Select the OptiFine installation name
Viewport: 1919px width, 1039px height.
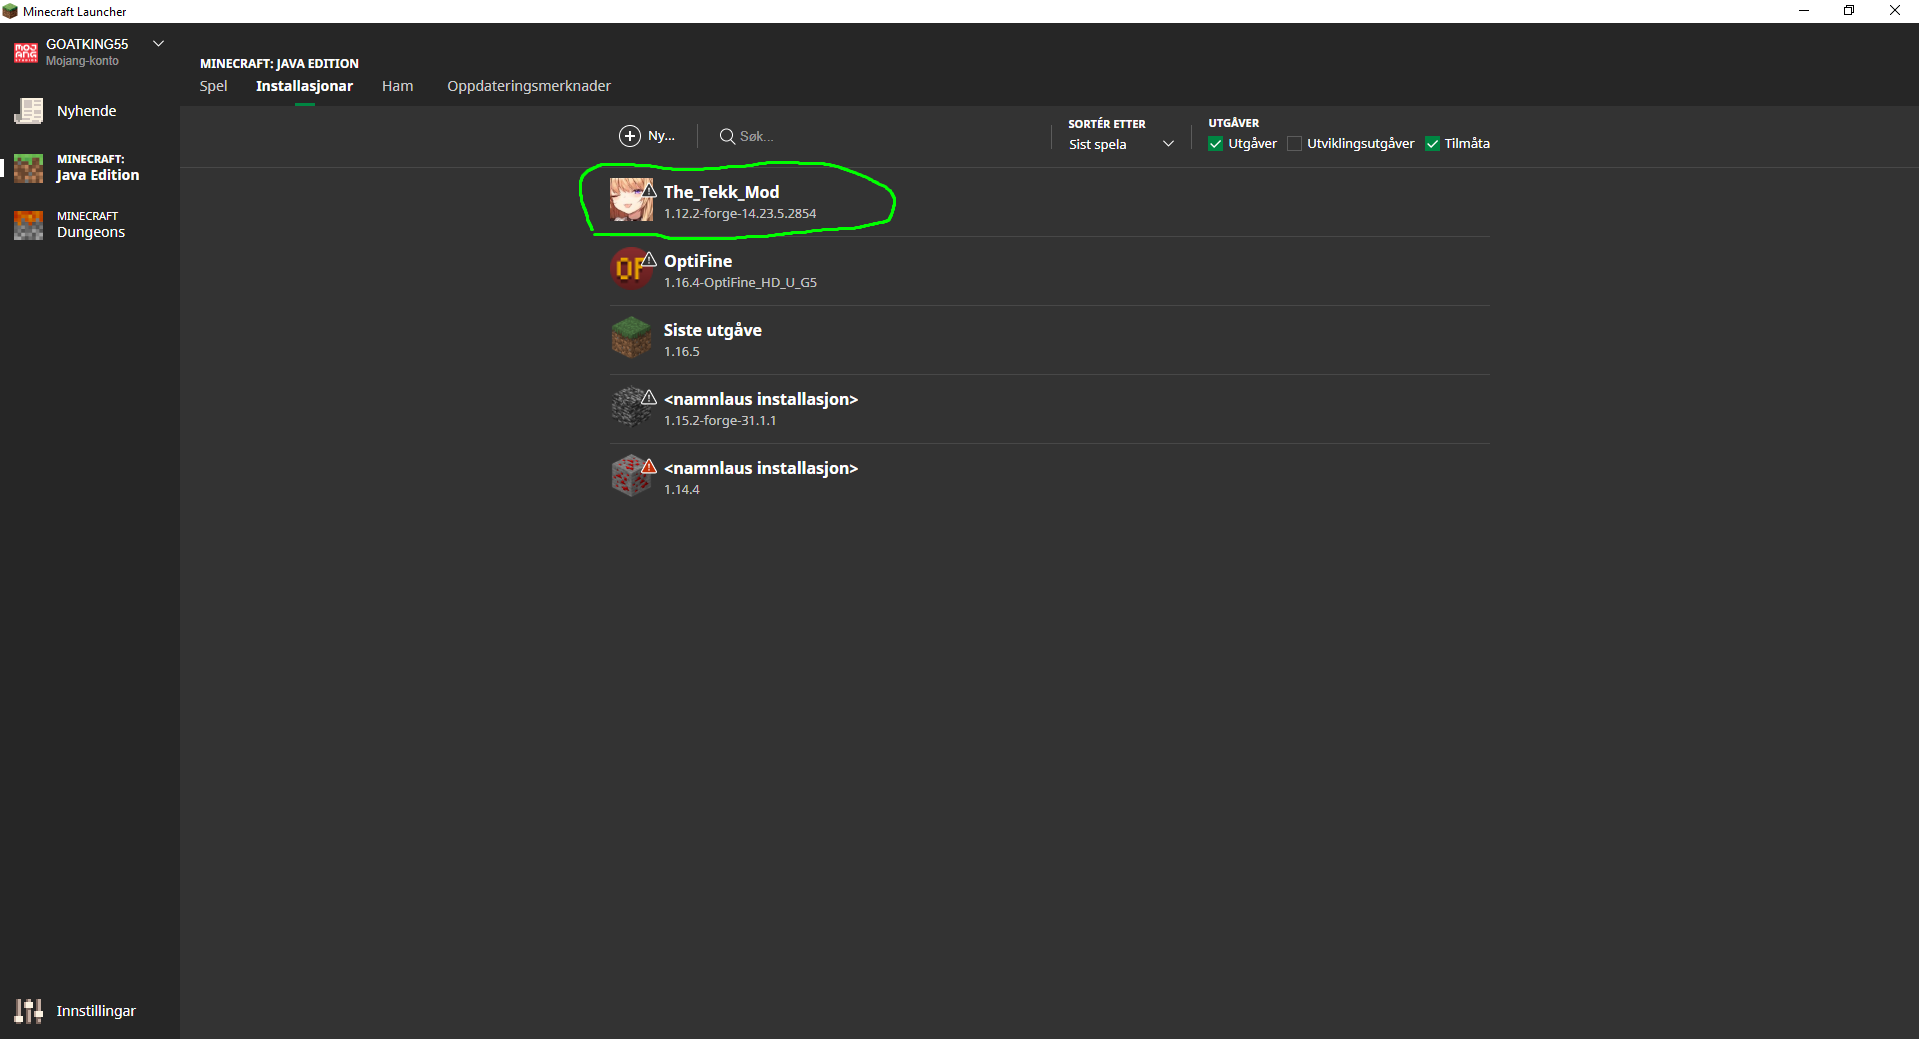(698, 261)
